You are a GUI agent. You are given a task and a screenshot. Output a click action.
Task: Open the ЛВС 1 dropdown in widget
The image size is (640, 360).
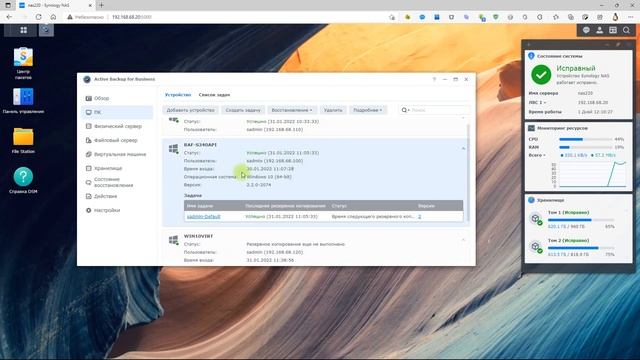pyautogui.click(x=537, y=102)
